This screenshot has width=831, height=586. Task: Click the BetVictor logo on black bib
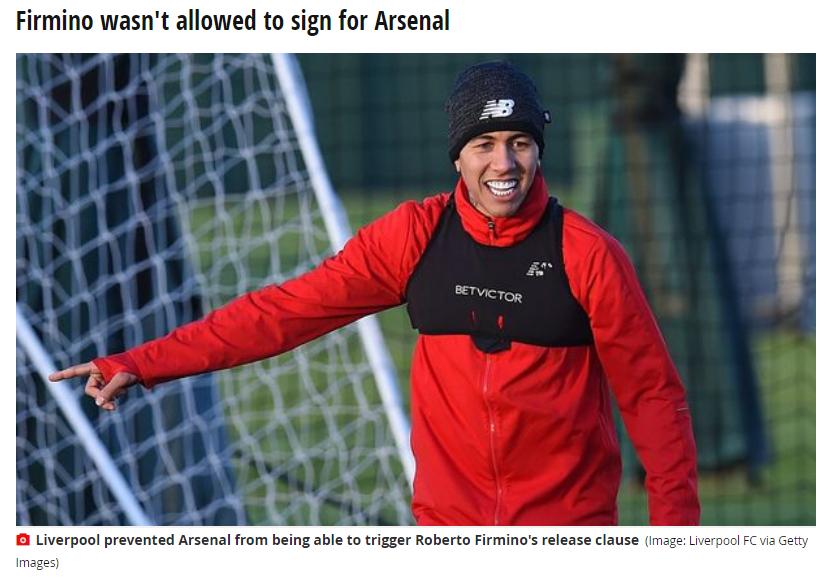point(488,294)
